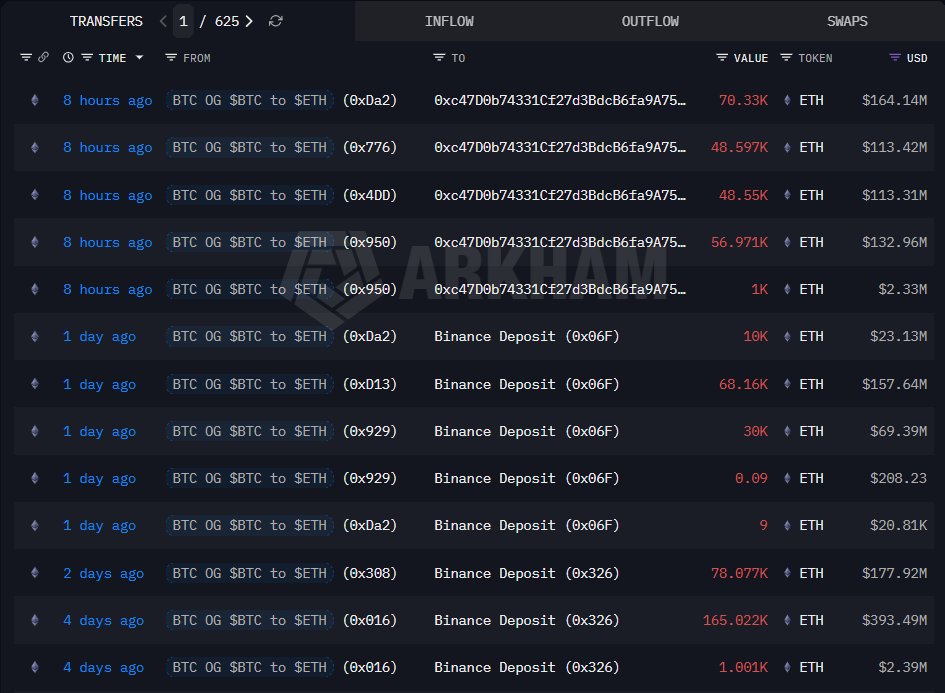Open the TOKEN column filter icon
The width and height of the screenshot is (945, 693).
point(786,57)
